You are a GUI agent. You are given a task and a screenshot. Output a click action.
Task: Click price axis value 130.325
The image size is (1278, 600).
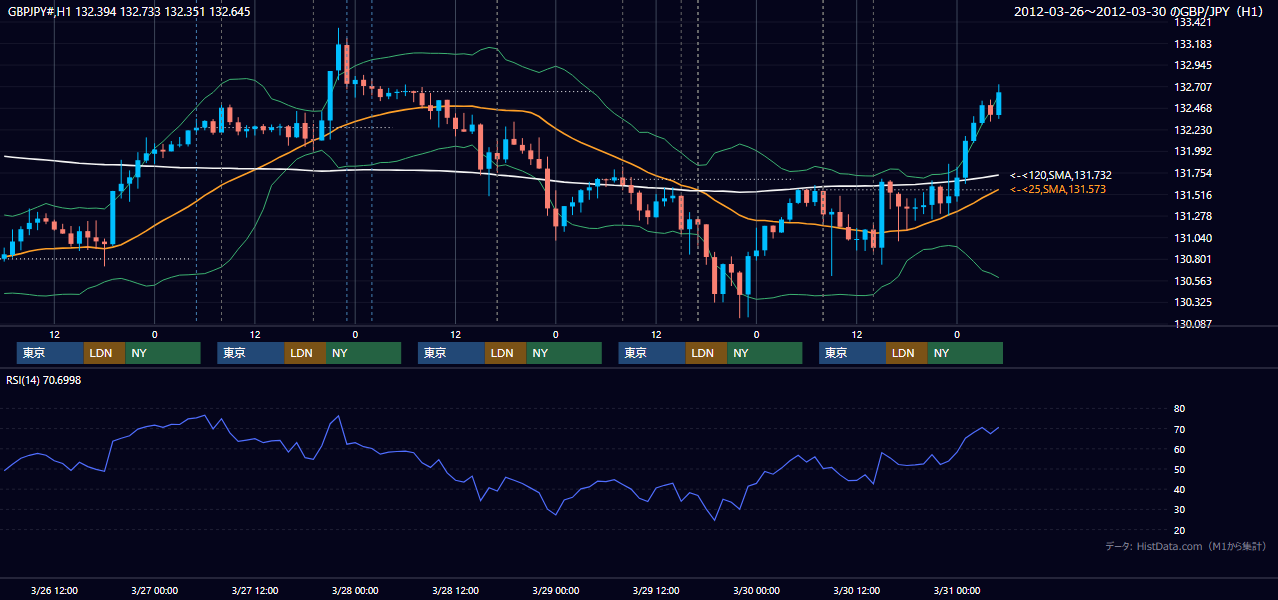pos(1193,303)
